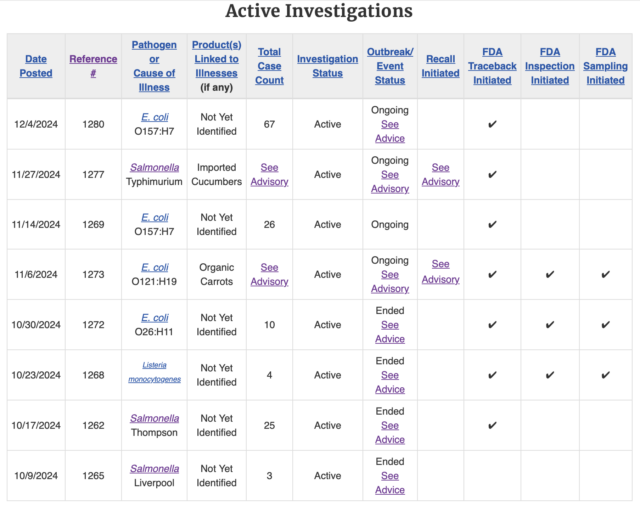Sort table by Date Posted header
640x511 pixels.
(36, 66)
